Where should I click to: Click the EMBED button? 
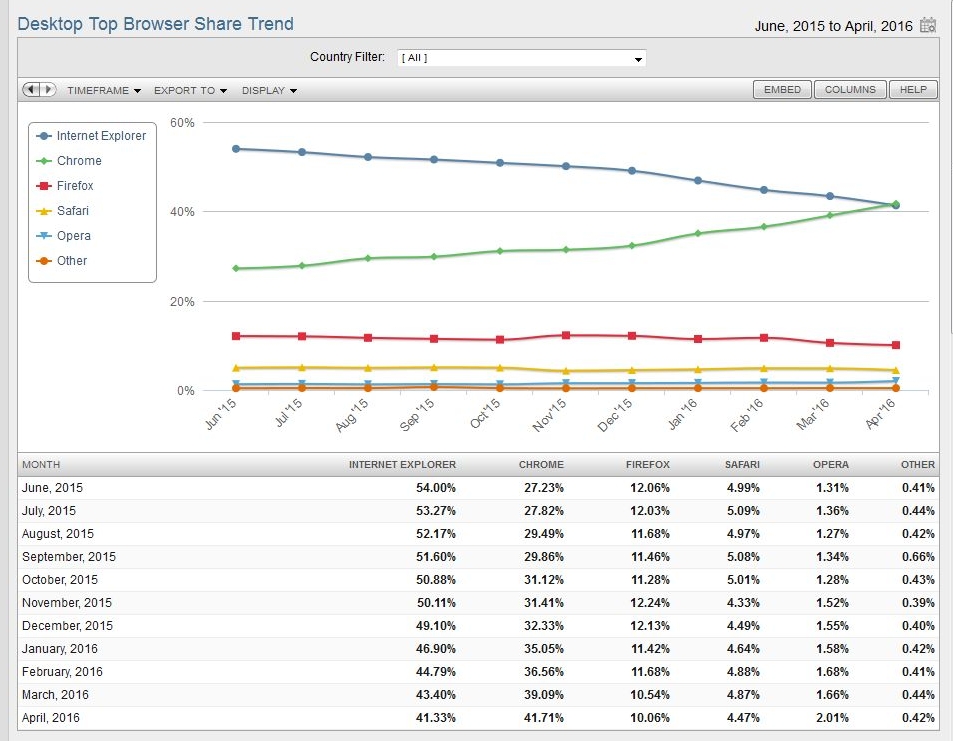pyautogui.click(x=782, y=89)
